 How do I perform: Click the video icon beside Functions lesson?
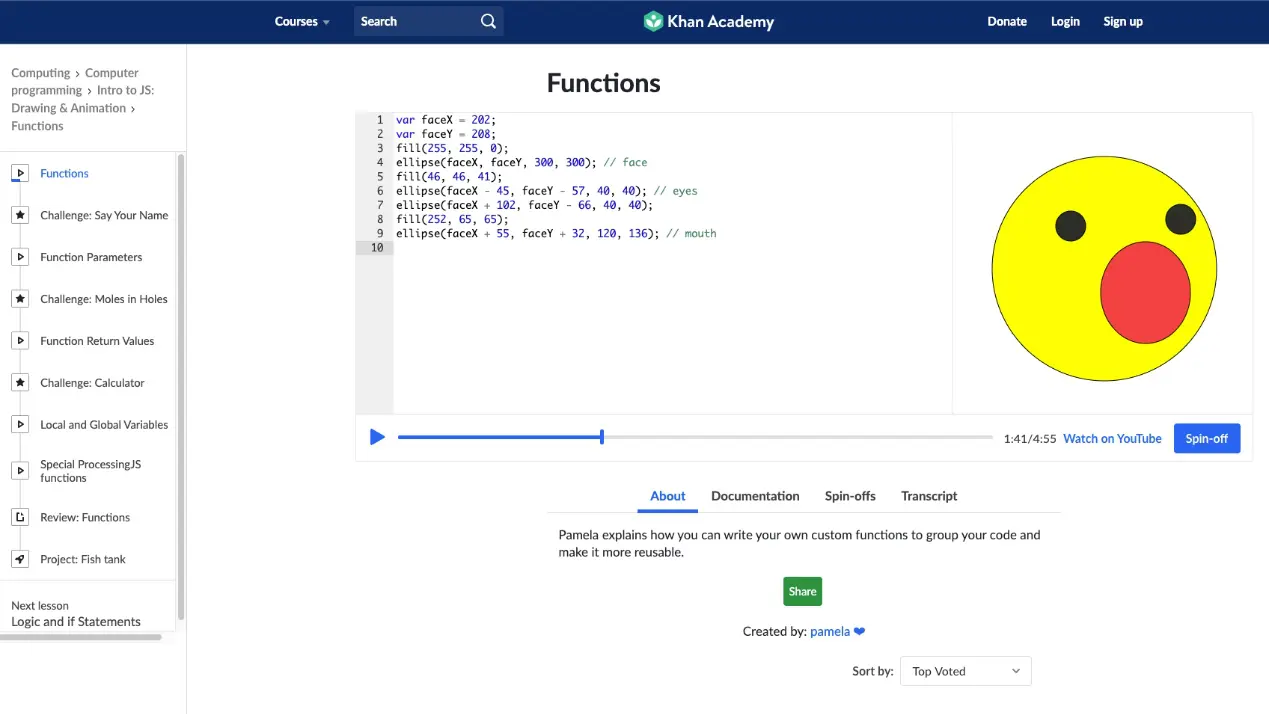[20, 173]
